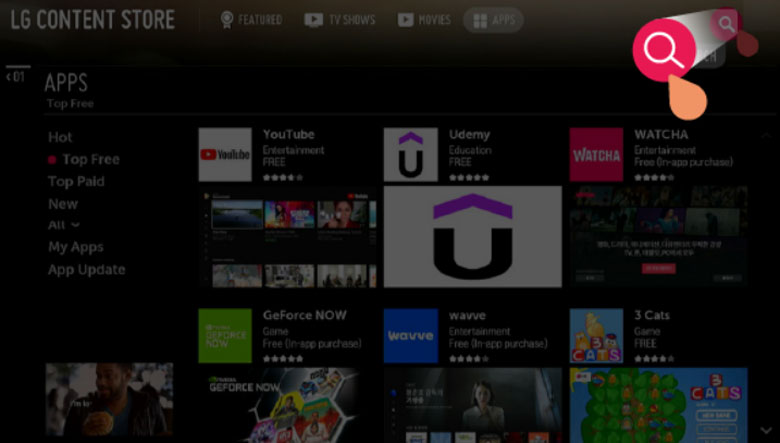Viewport: 780px width, 443px height.
Task: Open the YouTube app icon
Action: tap(225, 154)
